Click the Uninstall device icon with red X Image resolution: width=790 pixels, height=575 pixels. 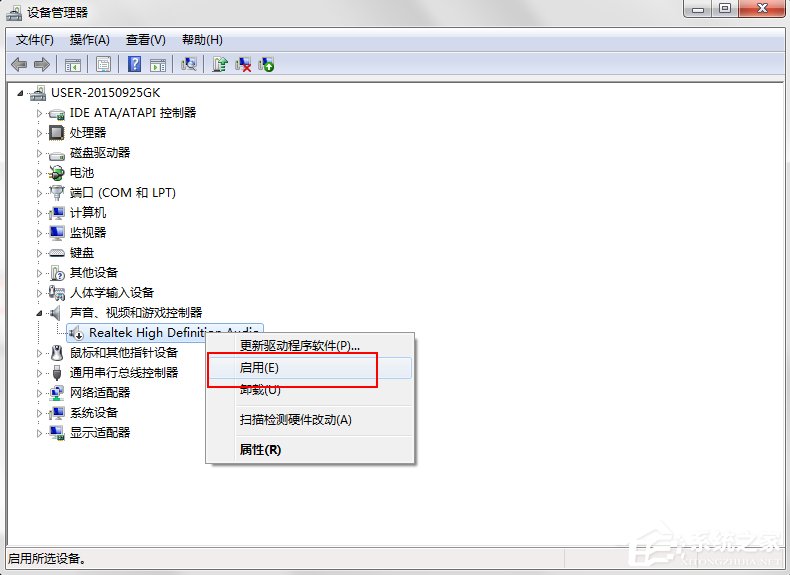coord(243,64)
